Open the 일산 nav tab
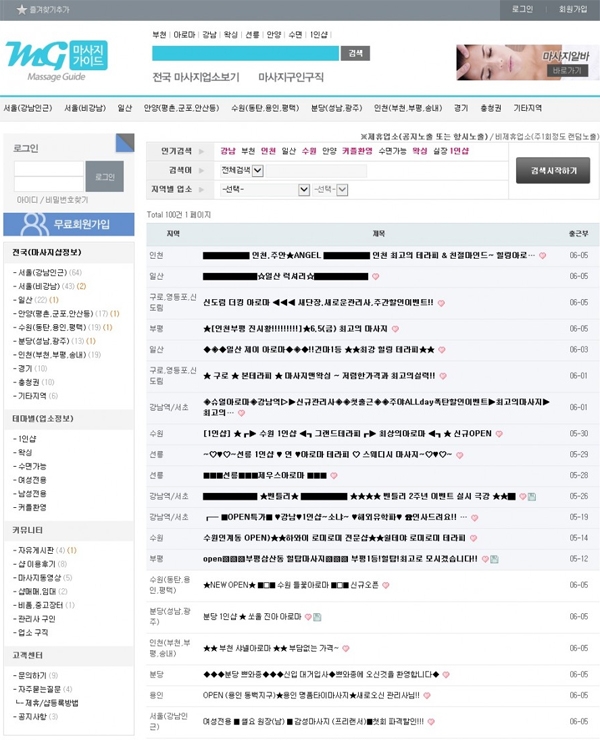600x740 pixels. [x=125, y=108]
